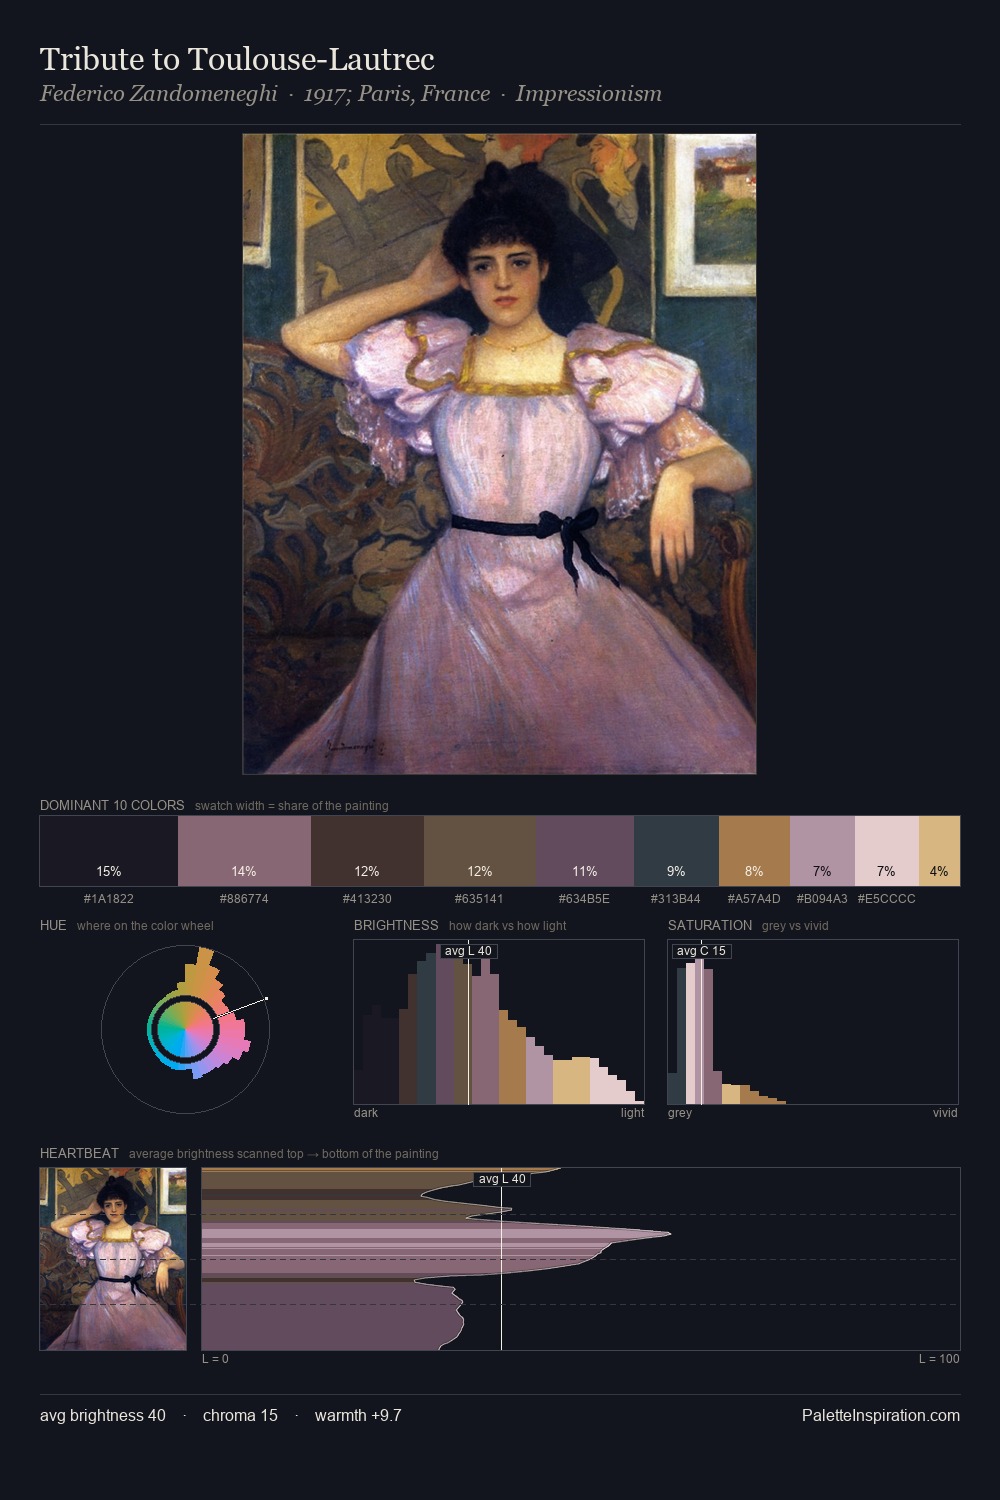Click the hex label #635141
This screenshot has height=1500, width=1000.
tap(479, 899)
